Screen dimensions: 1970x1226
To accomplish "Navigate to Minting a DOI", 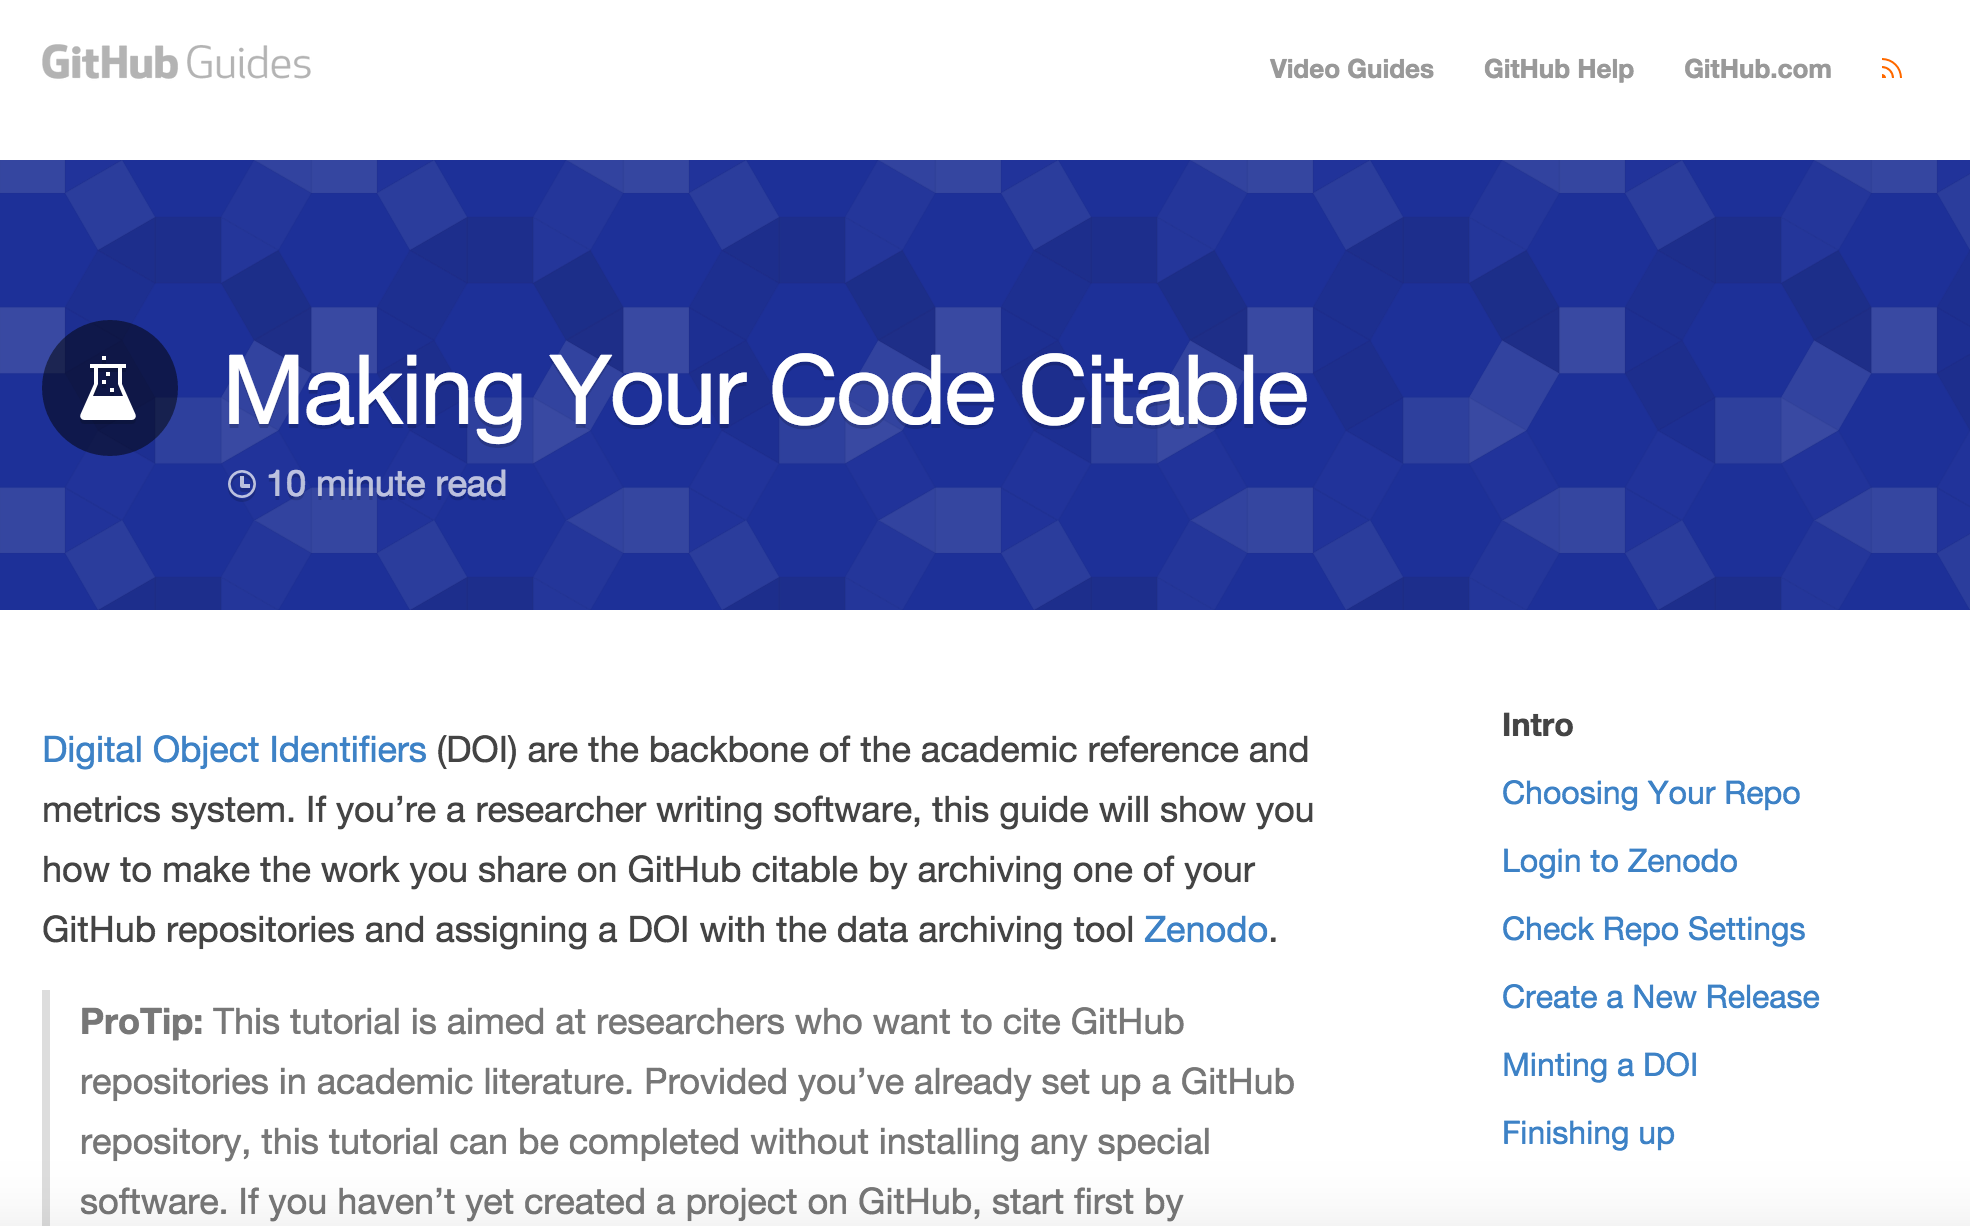I will point(1599,1065).
